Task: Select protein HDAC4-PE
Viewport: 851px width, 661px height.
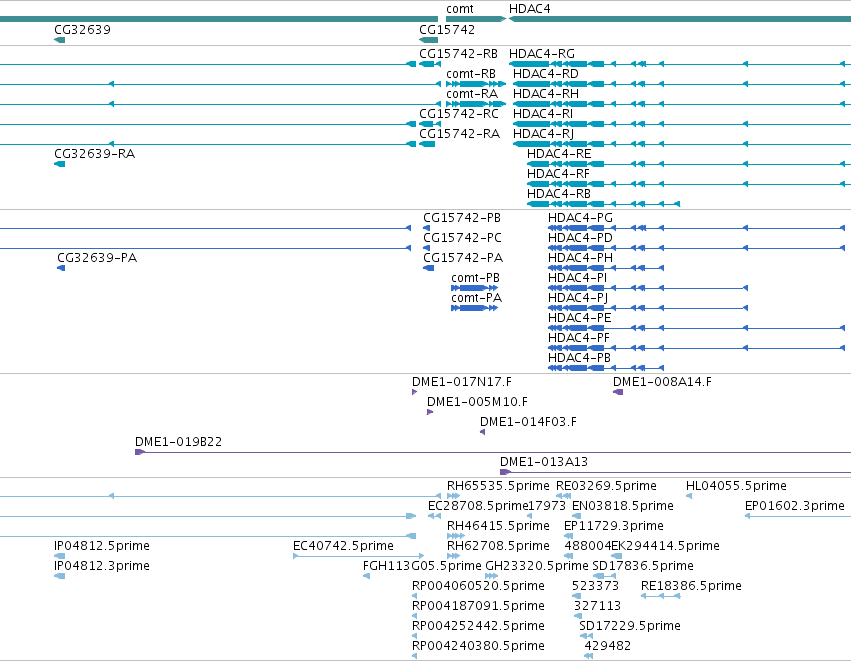Action: pos(580,319)
